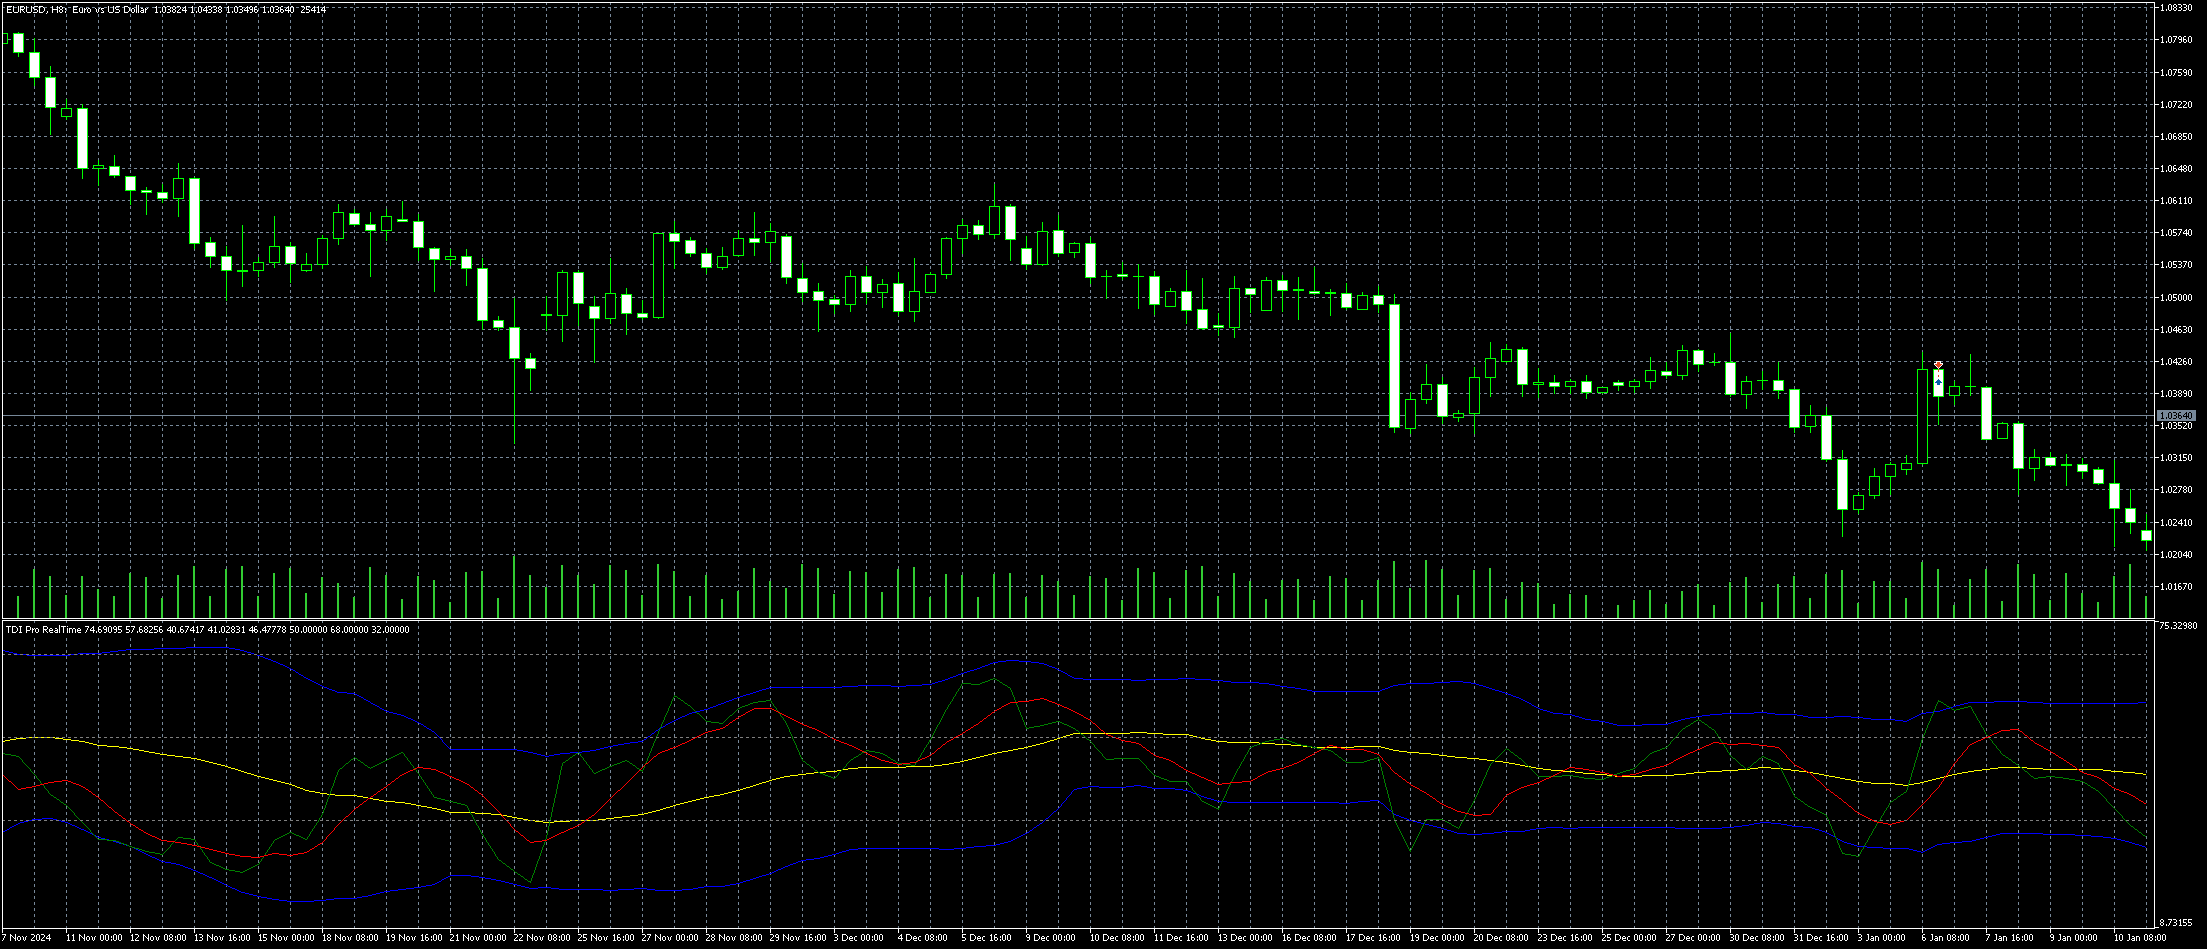2207x949 pixels.
Task: Click the 19 Dec 00:00 time axis label
Action: pyautogui.click(x=1438, y=938)
